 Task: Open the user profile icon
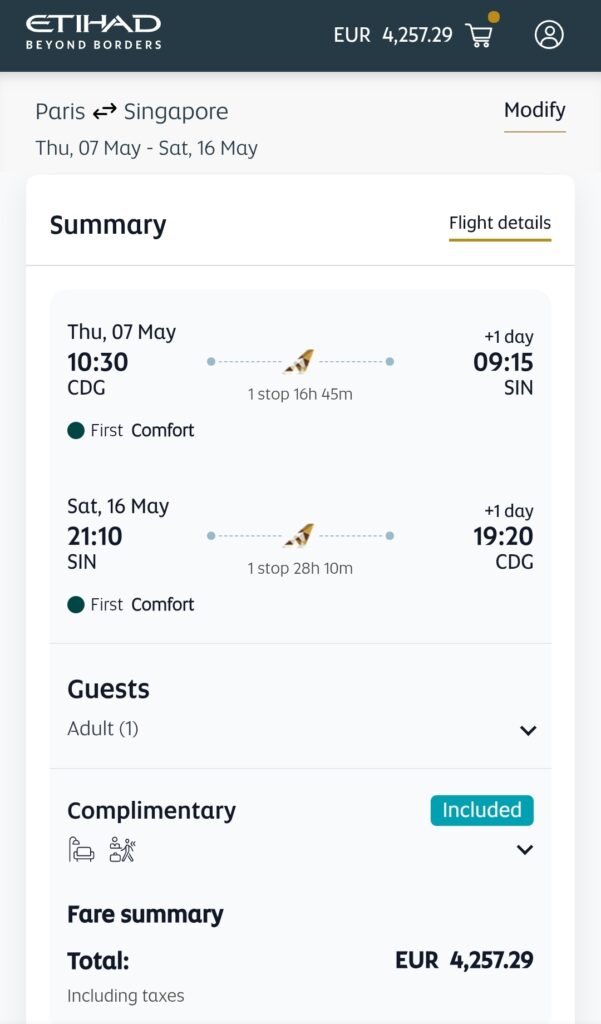click(549, 35)
